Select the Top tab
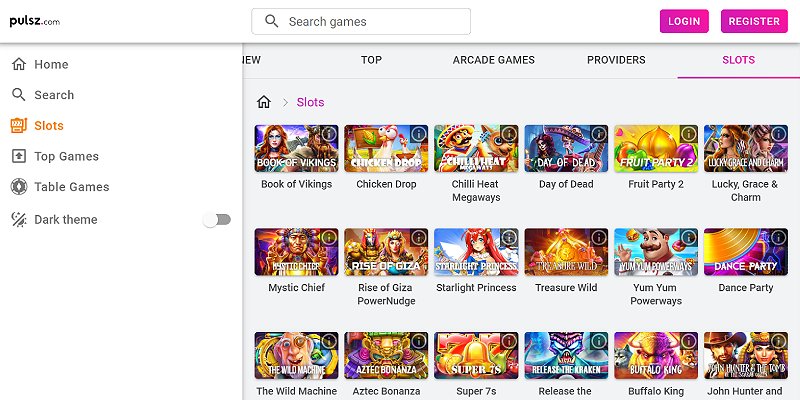Image resolution: width=800 pixels, height=400 pixels. [371, 60]
